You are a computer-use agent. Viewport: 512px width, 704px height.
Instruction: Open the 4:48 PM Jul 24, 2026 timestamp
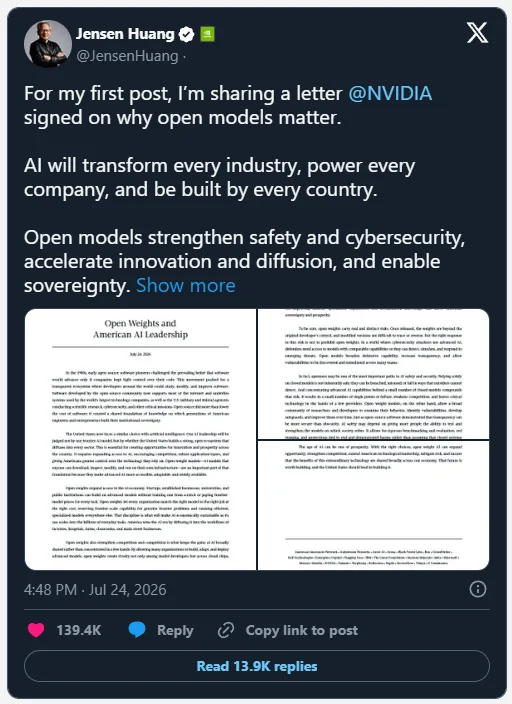95,590
